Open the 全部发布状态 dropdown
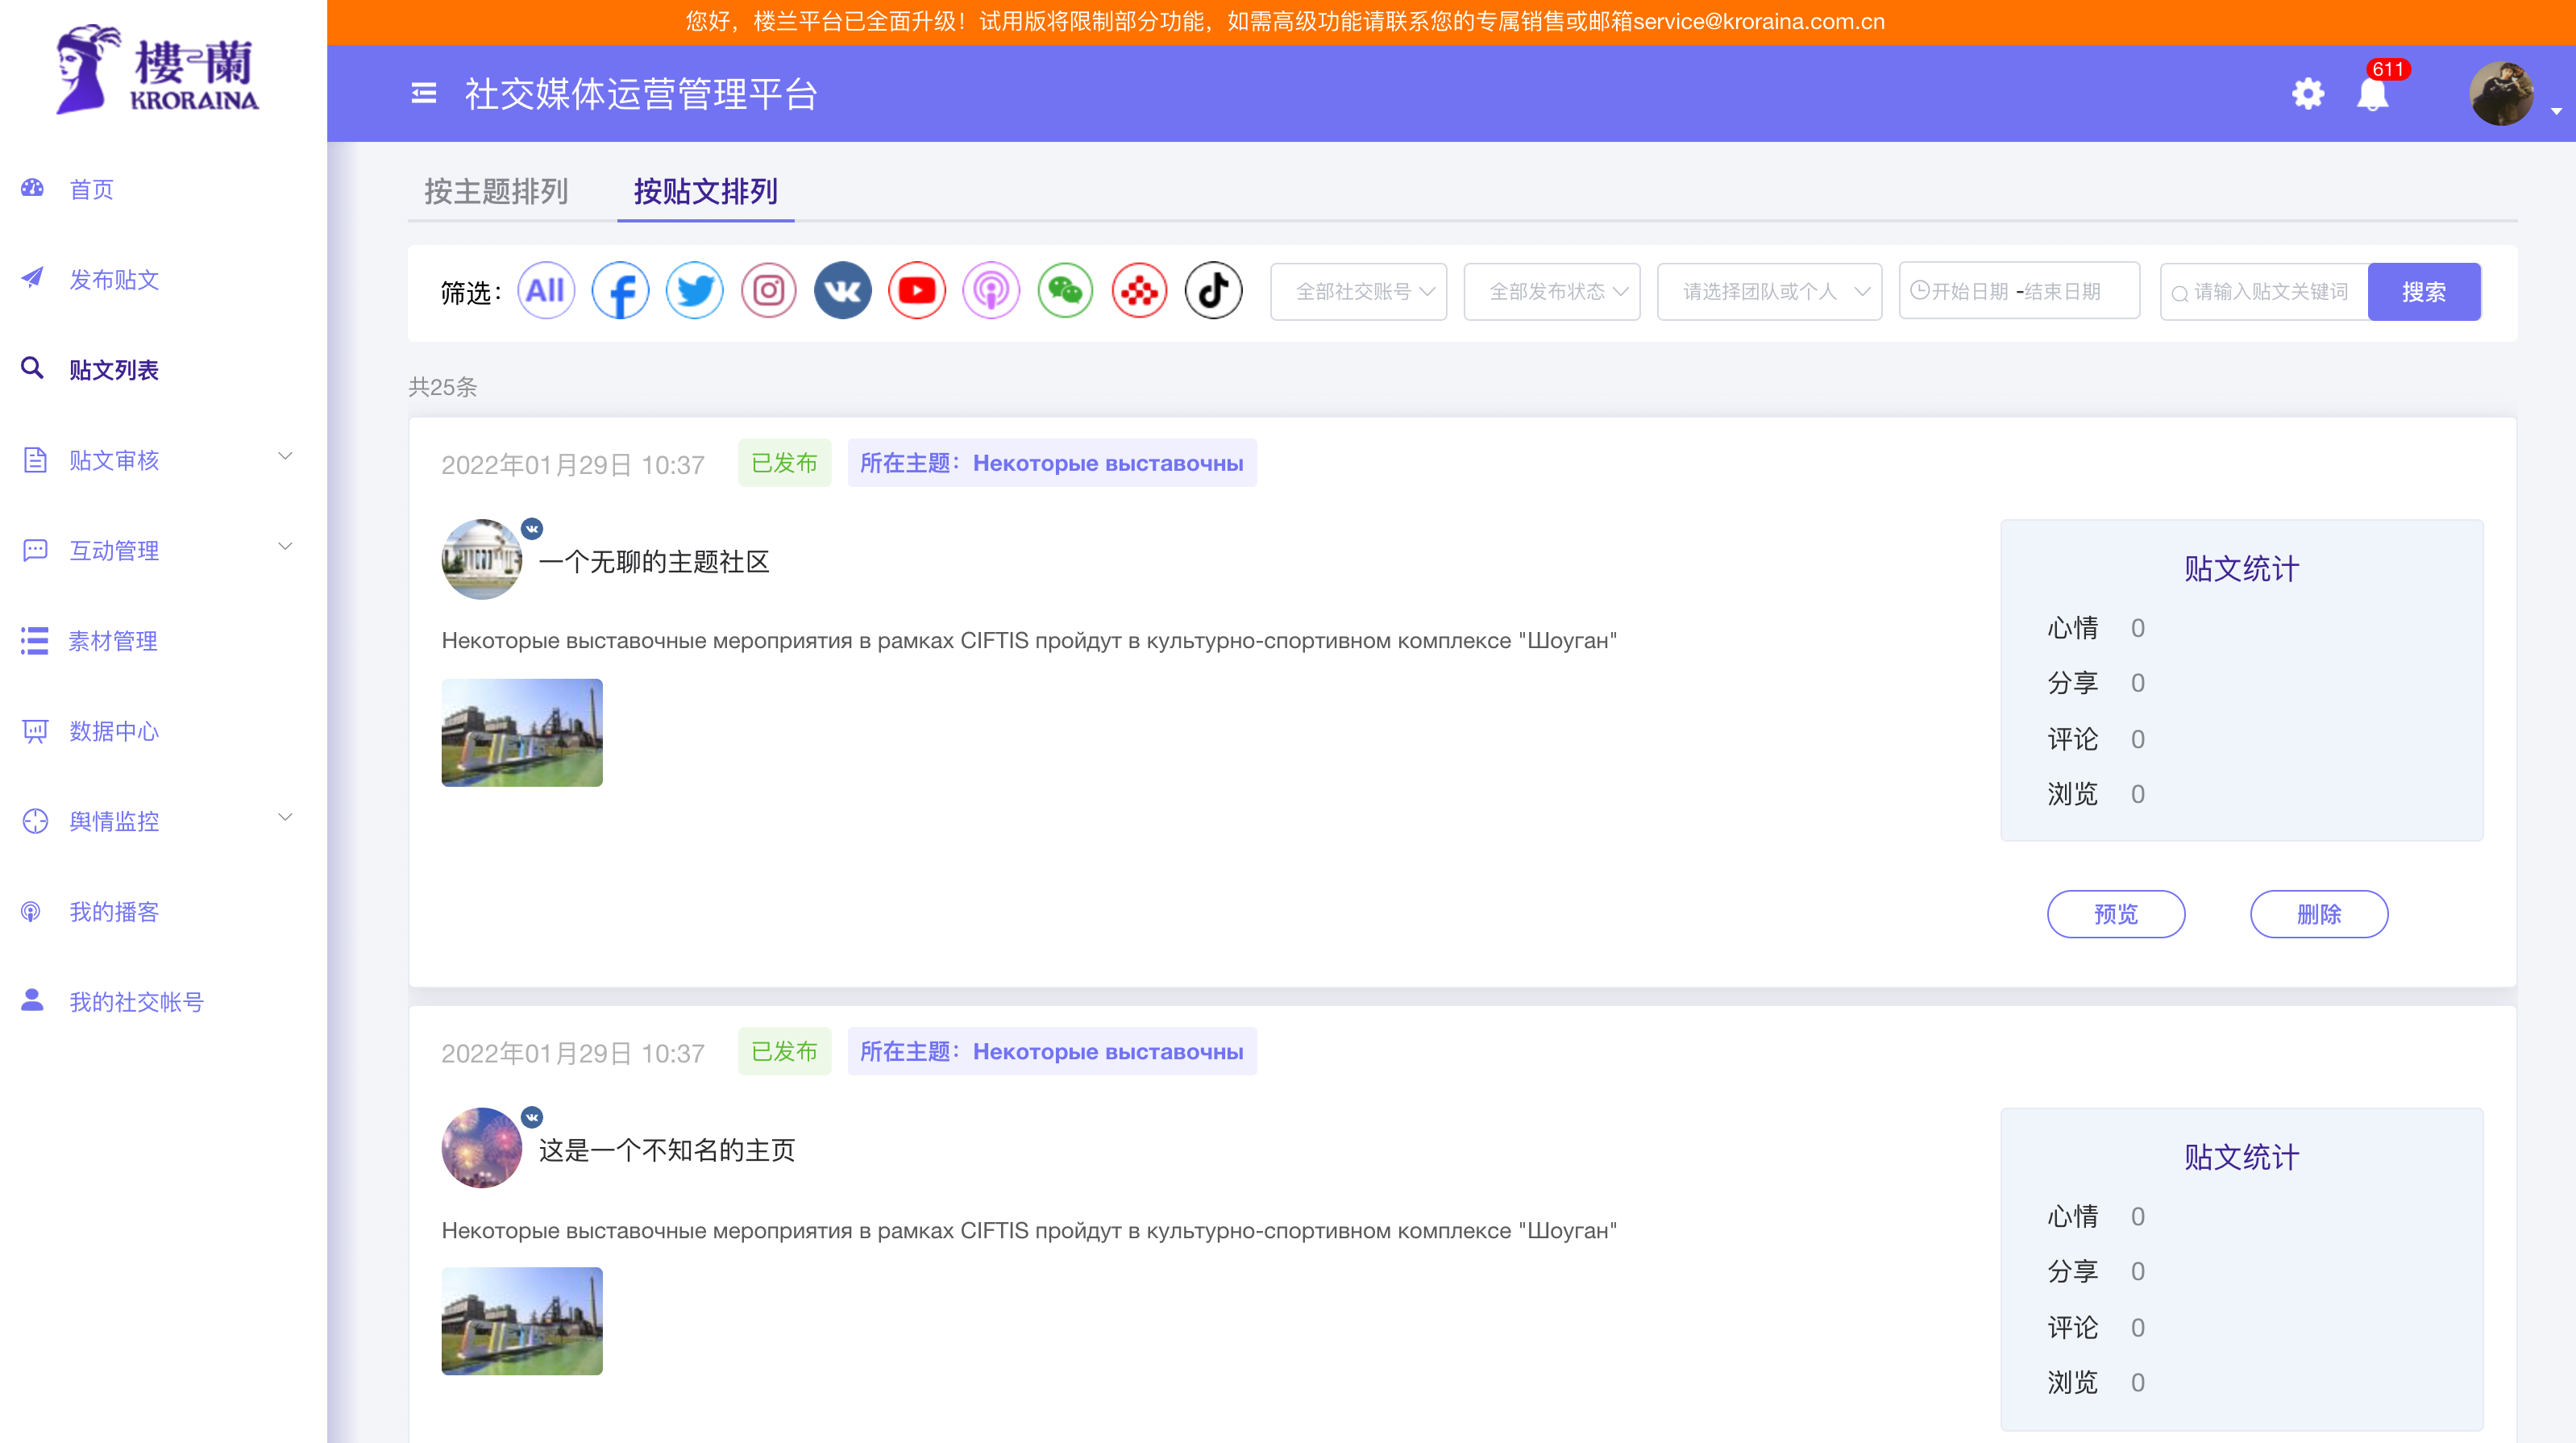 tap(1551, 291)
